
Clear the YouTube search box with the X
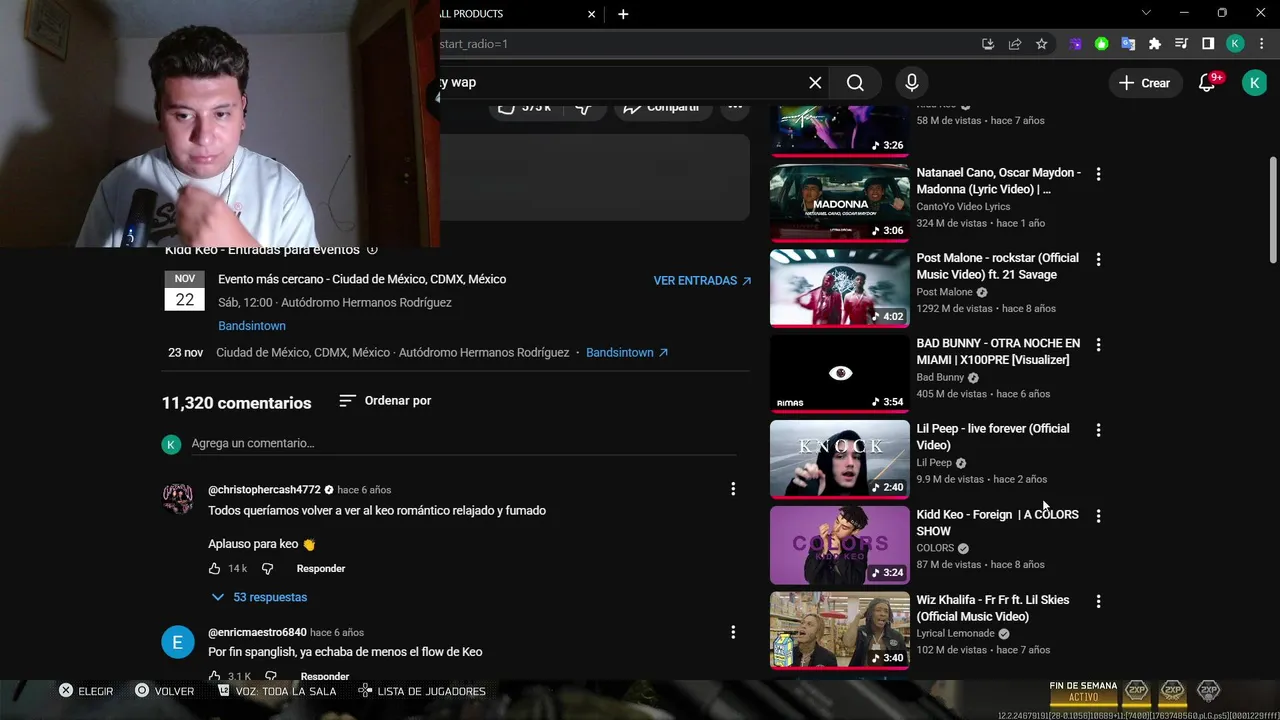[815, 83]
